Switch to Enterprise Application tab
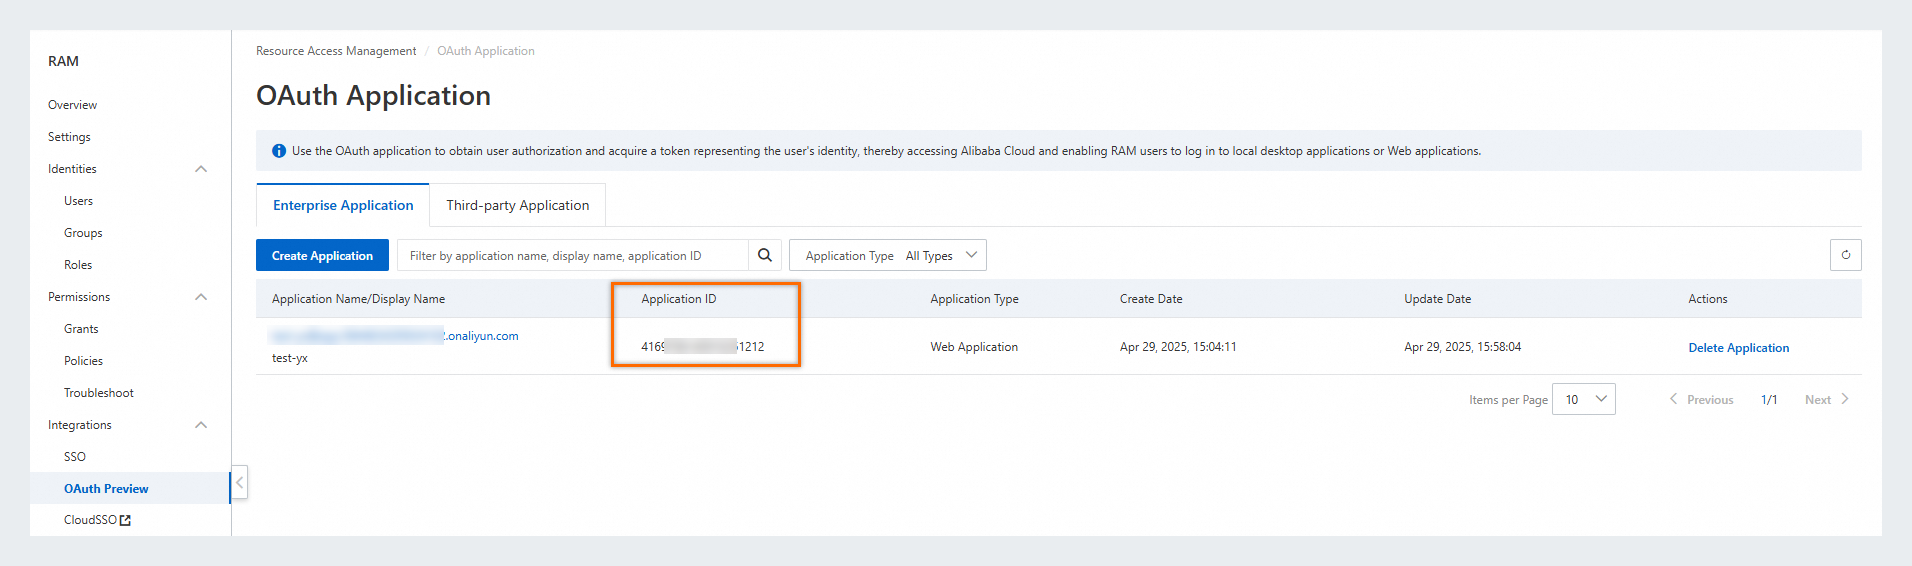1912x566 pixels. point(343,205)
